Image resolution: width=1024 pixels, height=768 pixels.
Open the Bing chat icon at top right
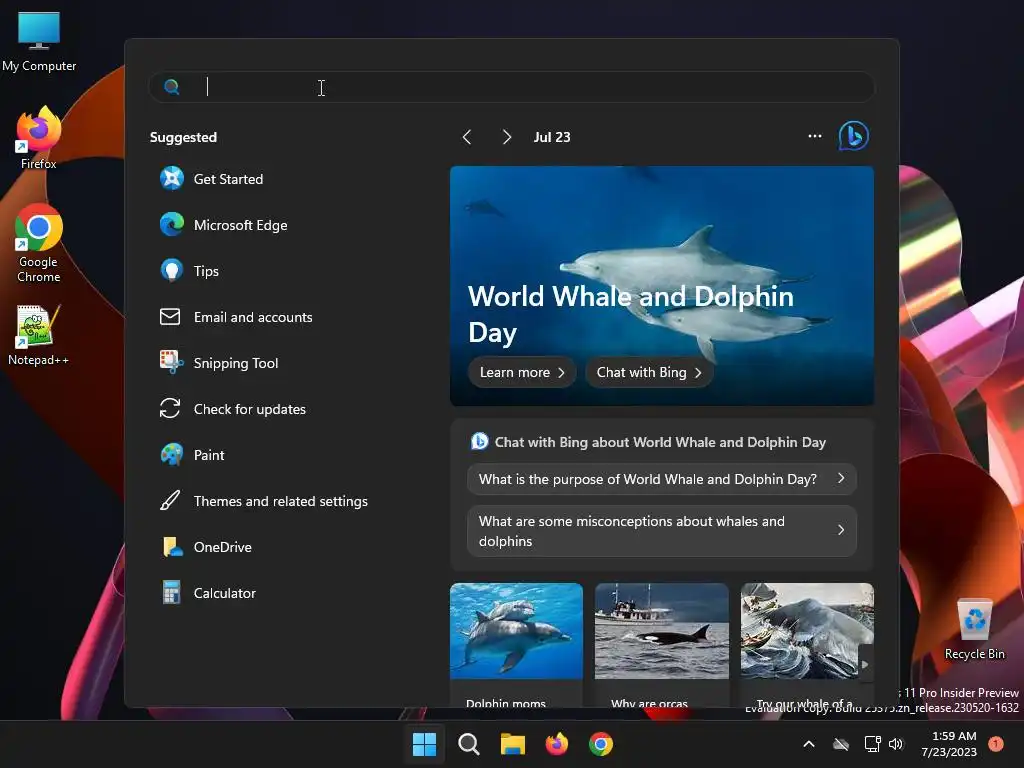854,136
